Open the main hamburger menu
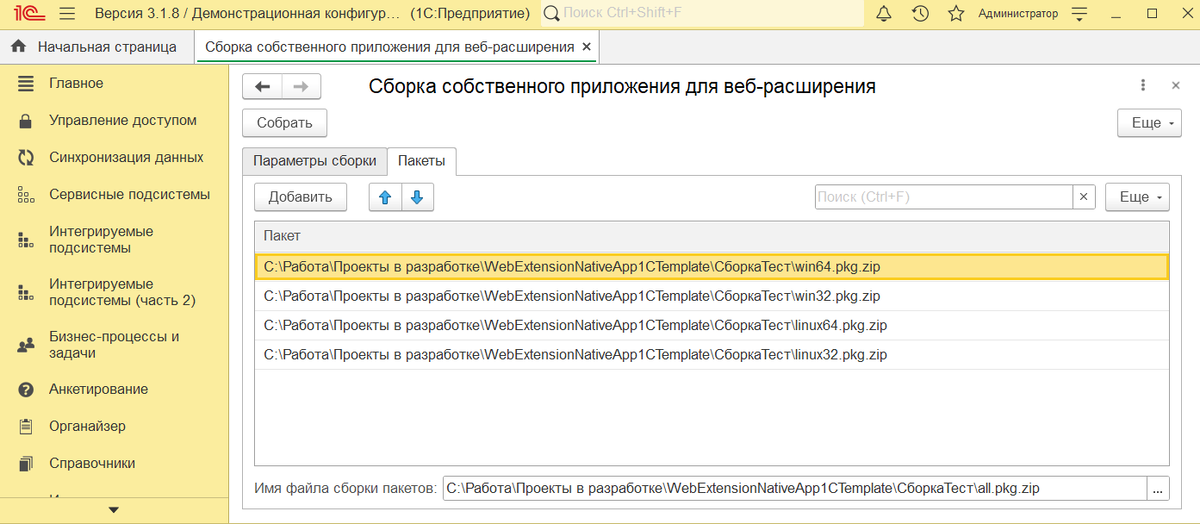The image size is (1200, 524). 67,14
